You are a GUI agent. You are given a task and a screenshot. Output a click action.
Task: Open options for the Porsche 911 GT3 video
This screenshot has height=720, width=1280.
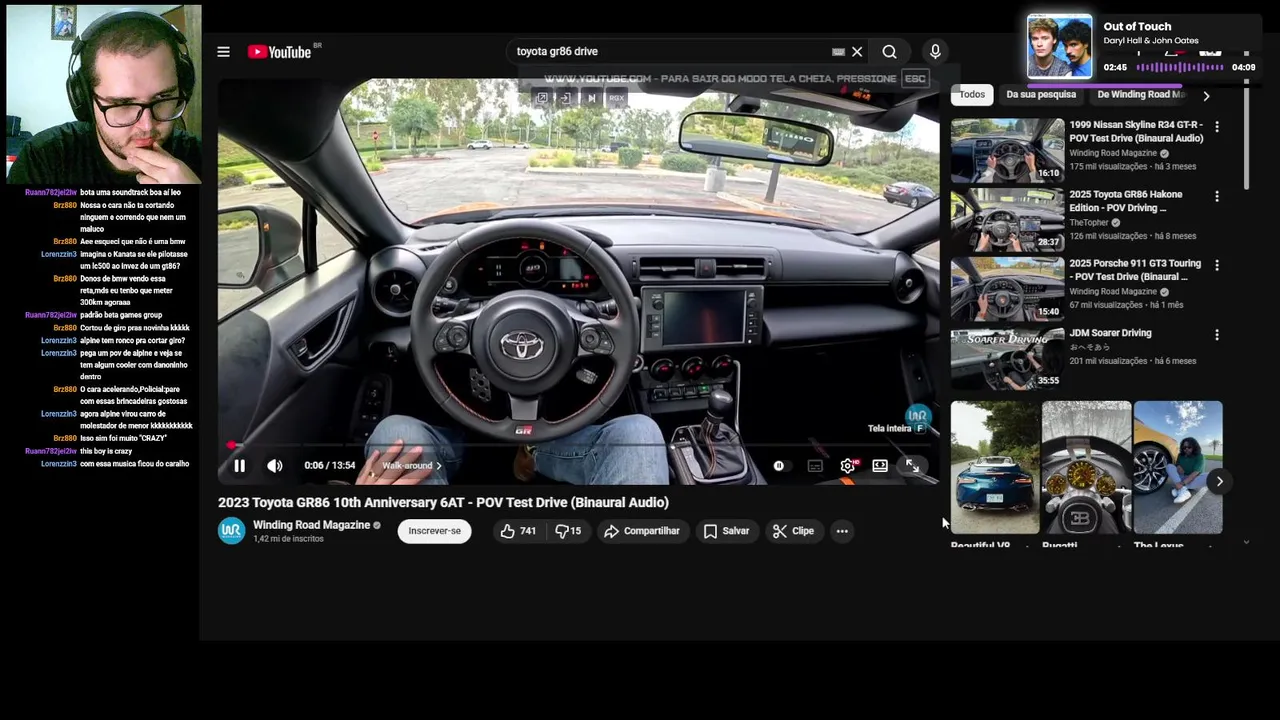[1217, 266]
